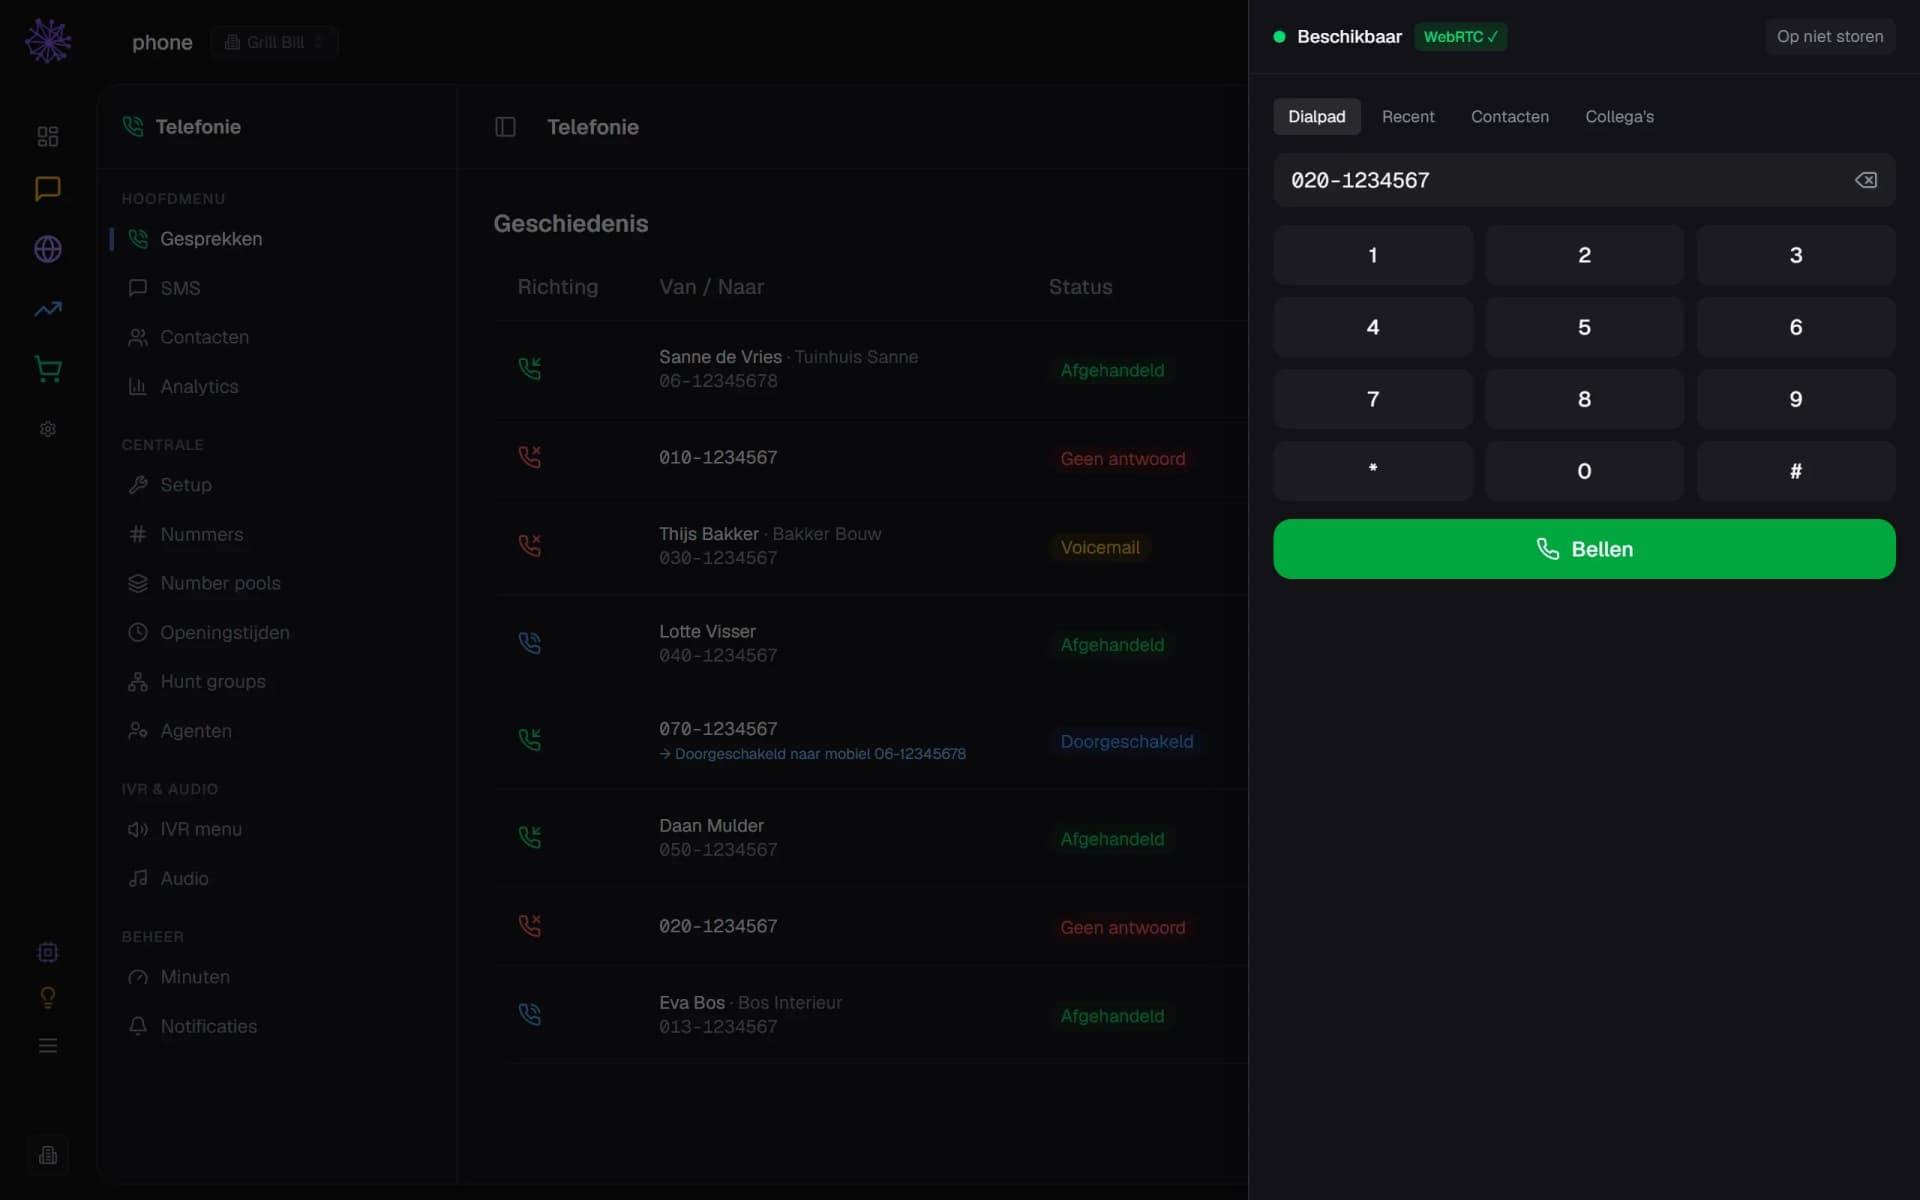Click the snowflake app logo
1920x1200 pixels.
click(x=48, y=41)
